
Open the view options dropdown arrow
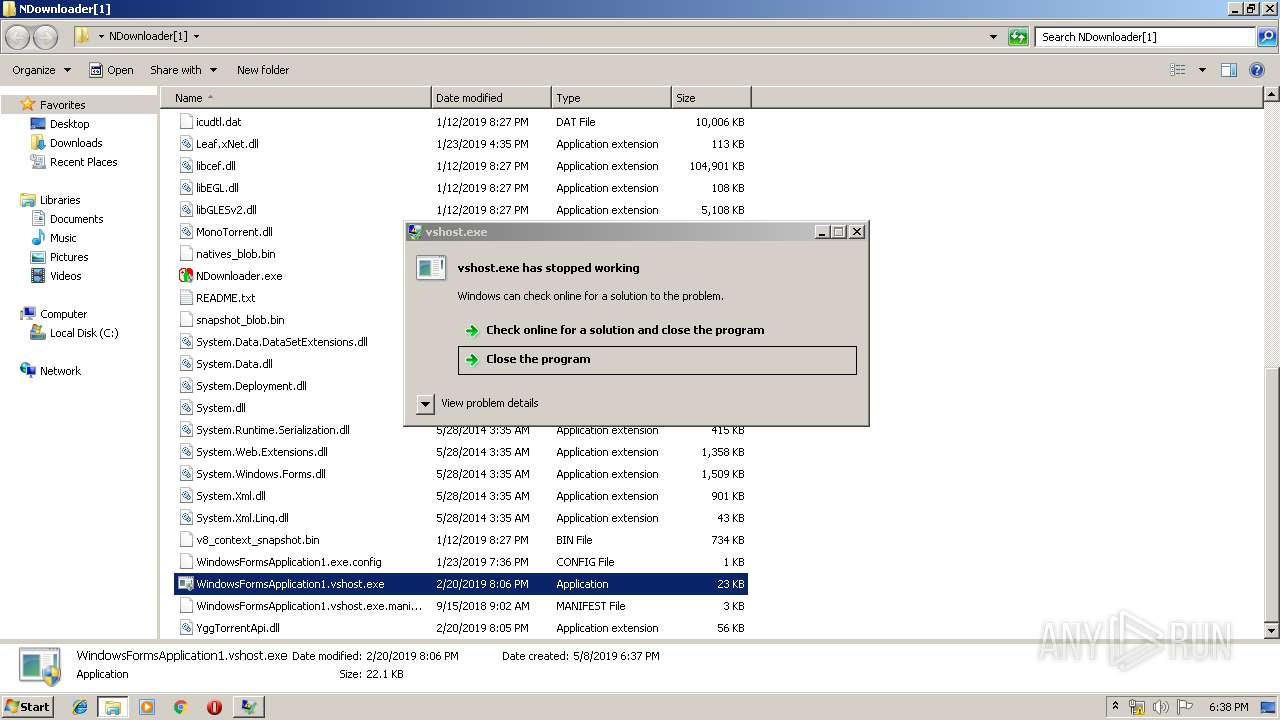point(1202,70)
